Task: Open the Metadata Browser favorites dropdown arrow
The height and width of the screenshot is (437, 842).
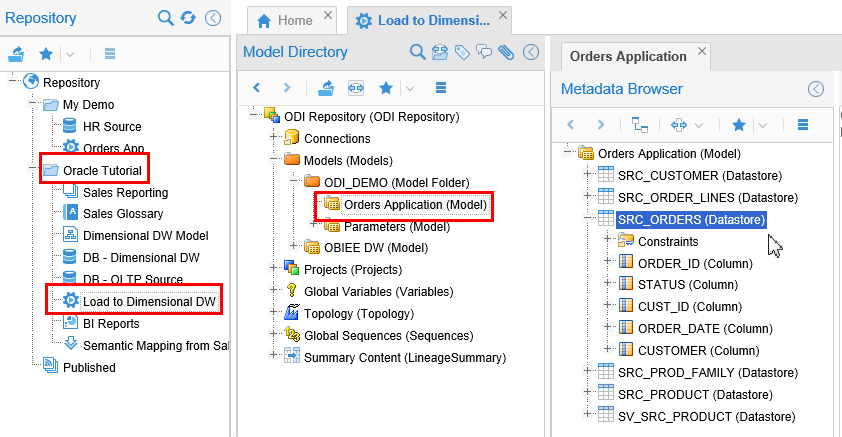Action: coord(763,126)
